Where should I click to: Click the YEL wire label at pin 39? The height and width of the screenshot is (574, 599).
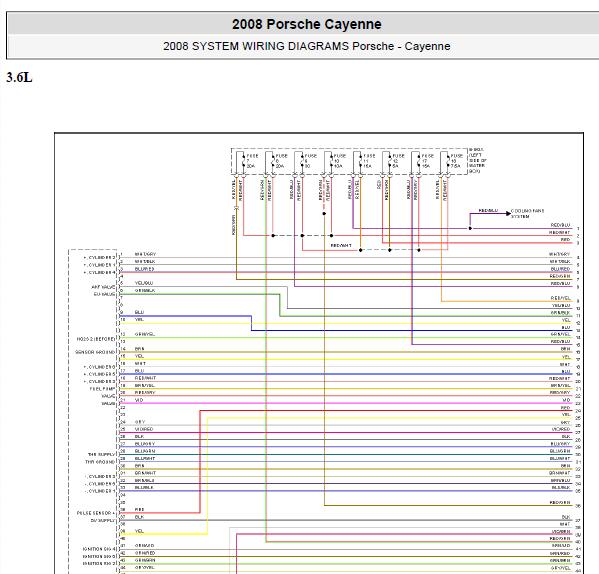pyautogui.click(x=139, y=531)
